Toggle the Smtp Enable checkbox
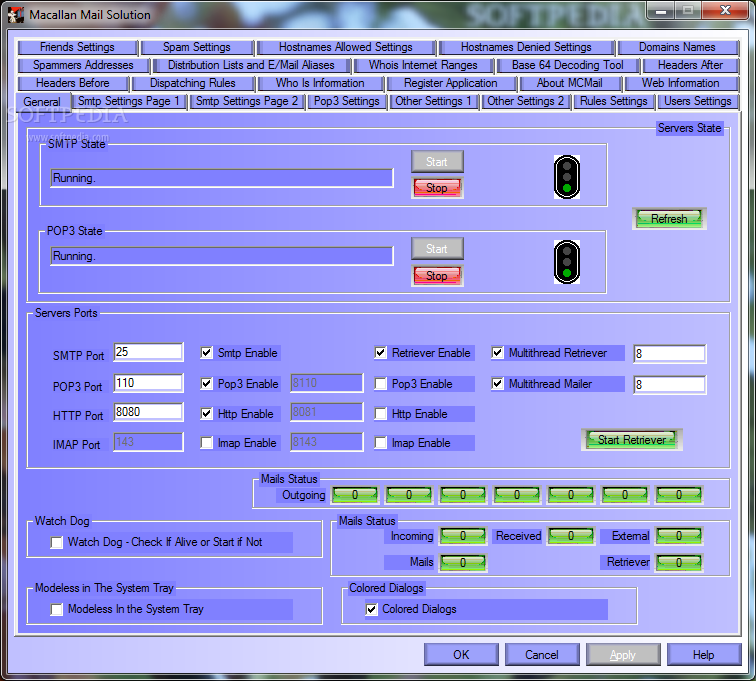This screenshot has width=756, height=681. point(206,353)
